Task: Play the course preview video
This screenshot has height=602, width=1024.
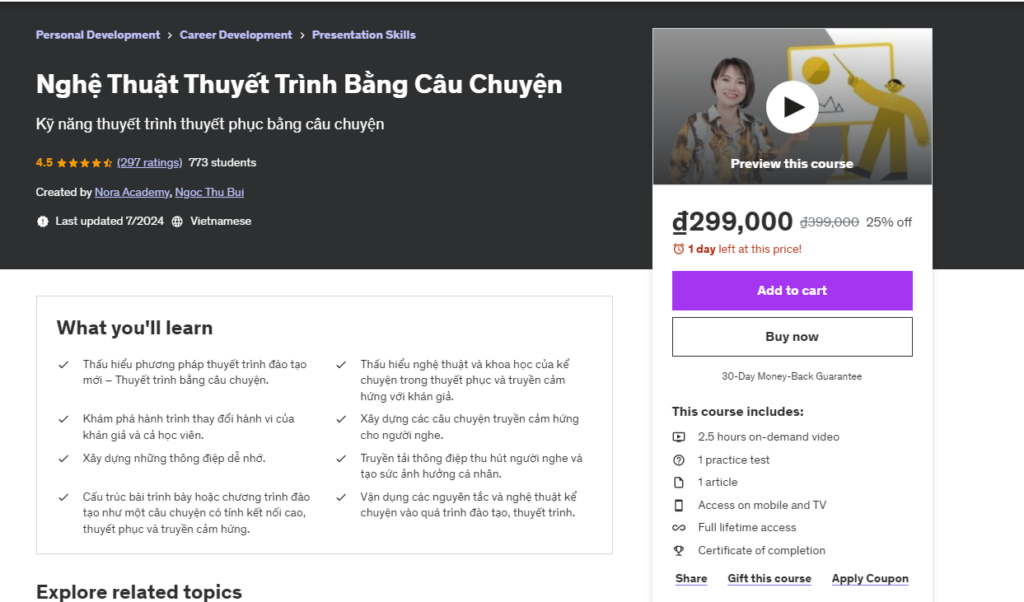Action: pyautogui.click(x=792, y=107)
